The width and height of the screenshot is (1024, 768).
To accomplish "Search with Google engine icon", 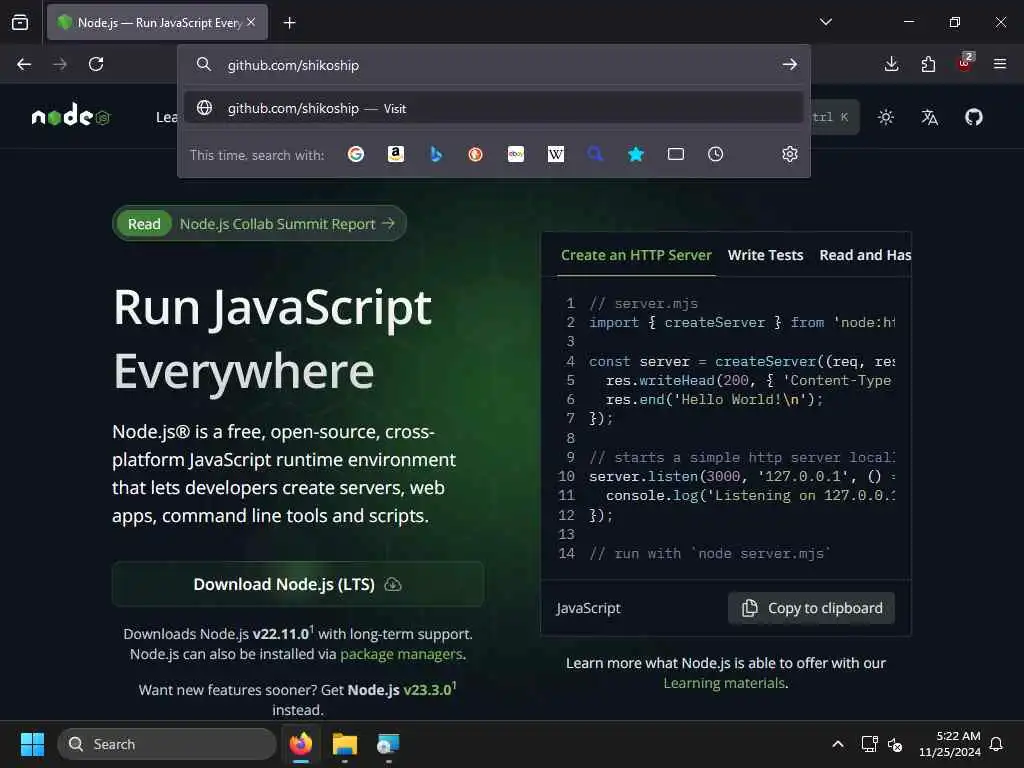I will (356, 154).
